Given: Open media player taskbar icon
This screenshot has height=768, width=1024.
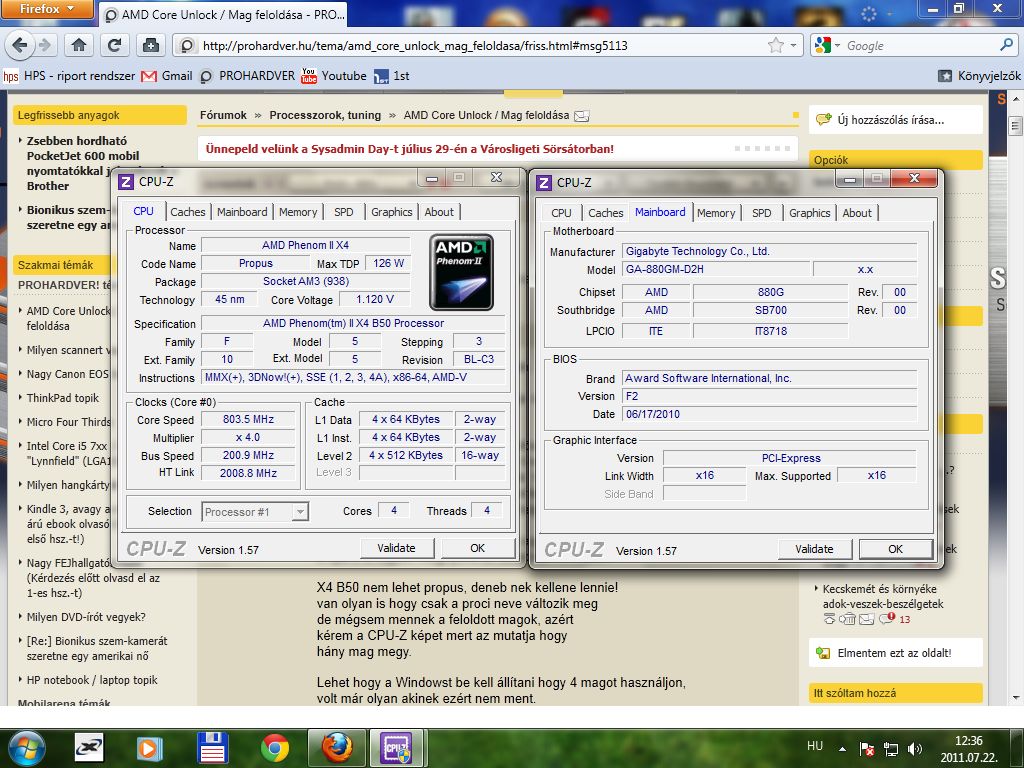Looking at the screenshot, I should (149, 748).
